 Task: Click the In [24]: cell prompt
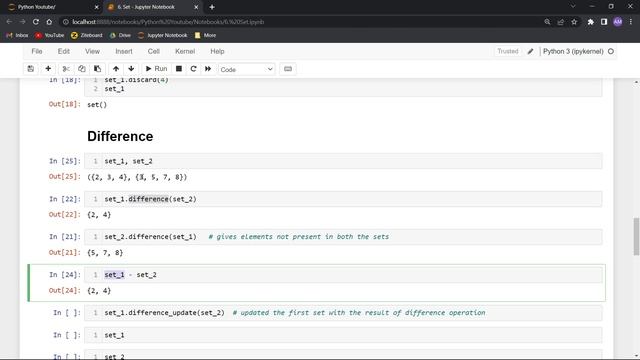pyautogui.click(x=65, y=275)
